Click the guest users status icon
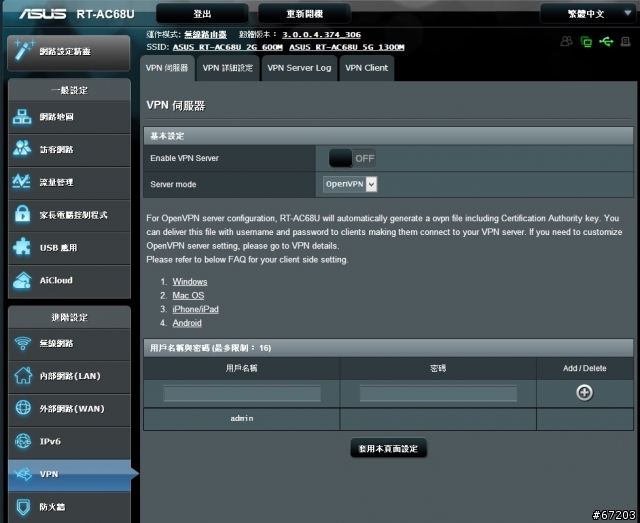The image size is (640, 523). 566,41
